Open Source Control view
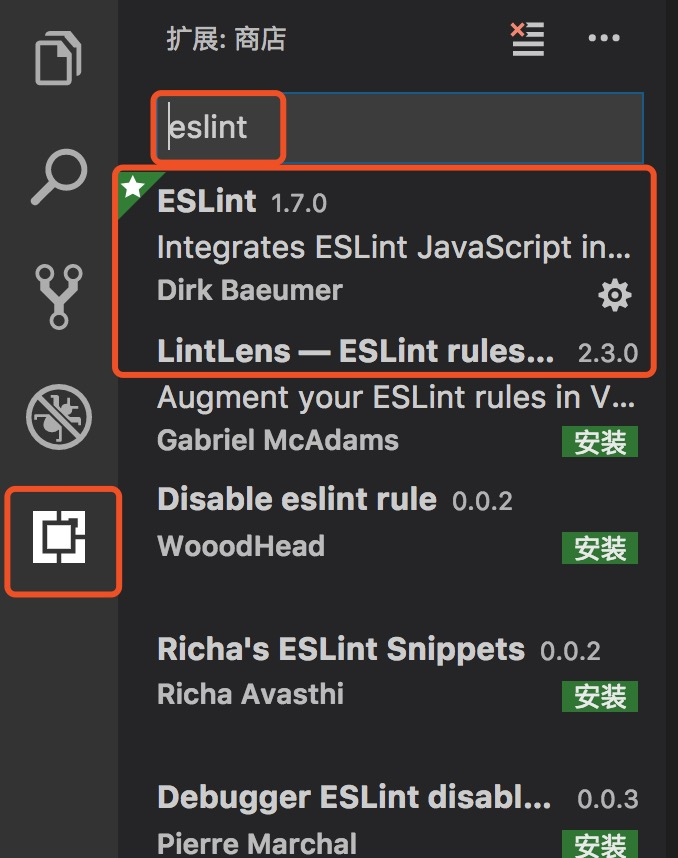678x858 pixels. click(x=59, y=297)
